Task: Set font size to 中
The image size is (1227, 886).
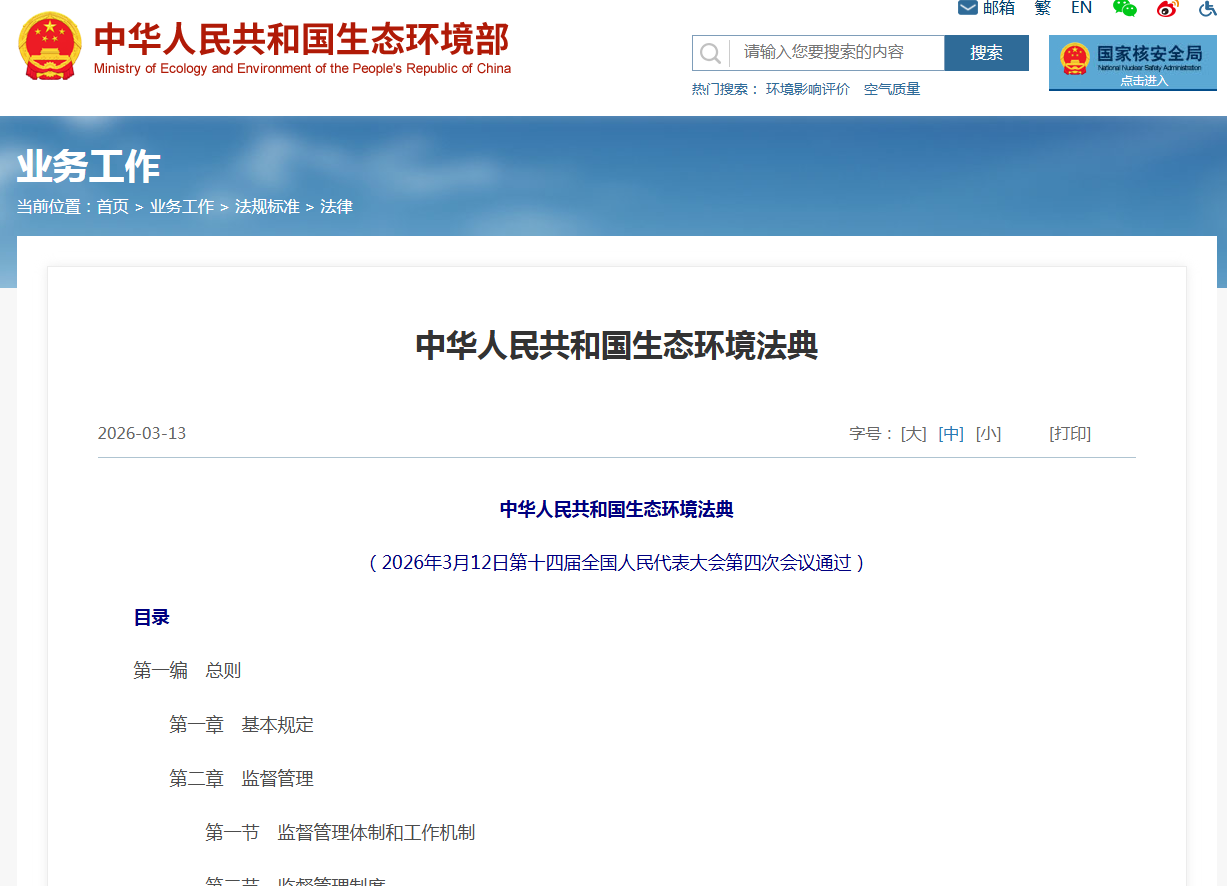Action: [951, 433]
